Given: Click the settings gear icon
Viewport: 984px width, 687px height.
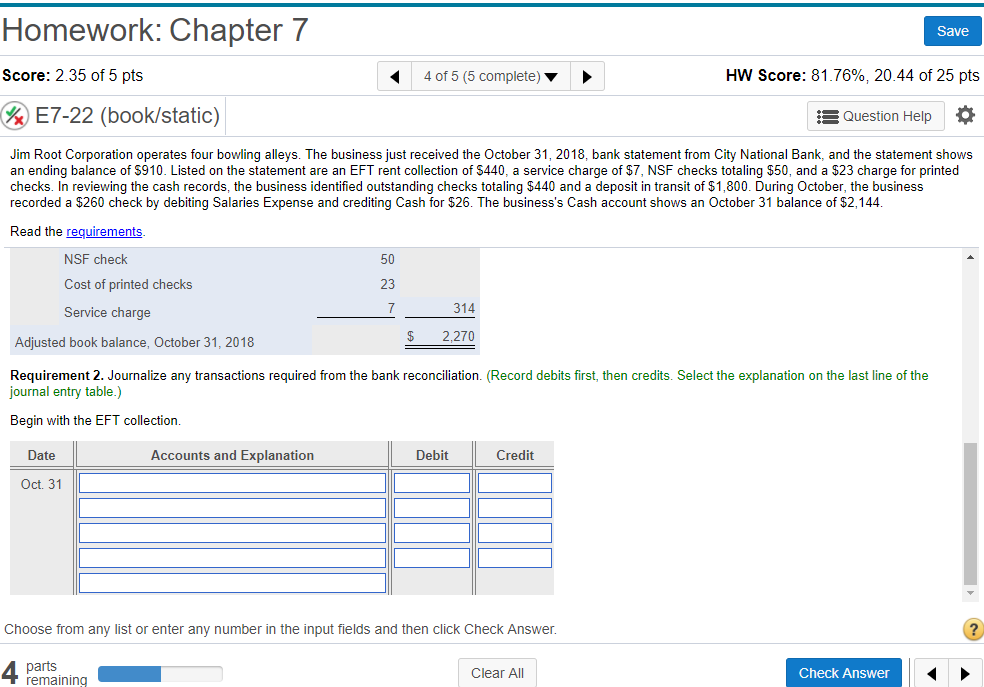Looking at the screenshot, I should coord(964,115).
